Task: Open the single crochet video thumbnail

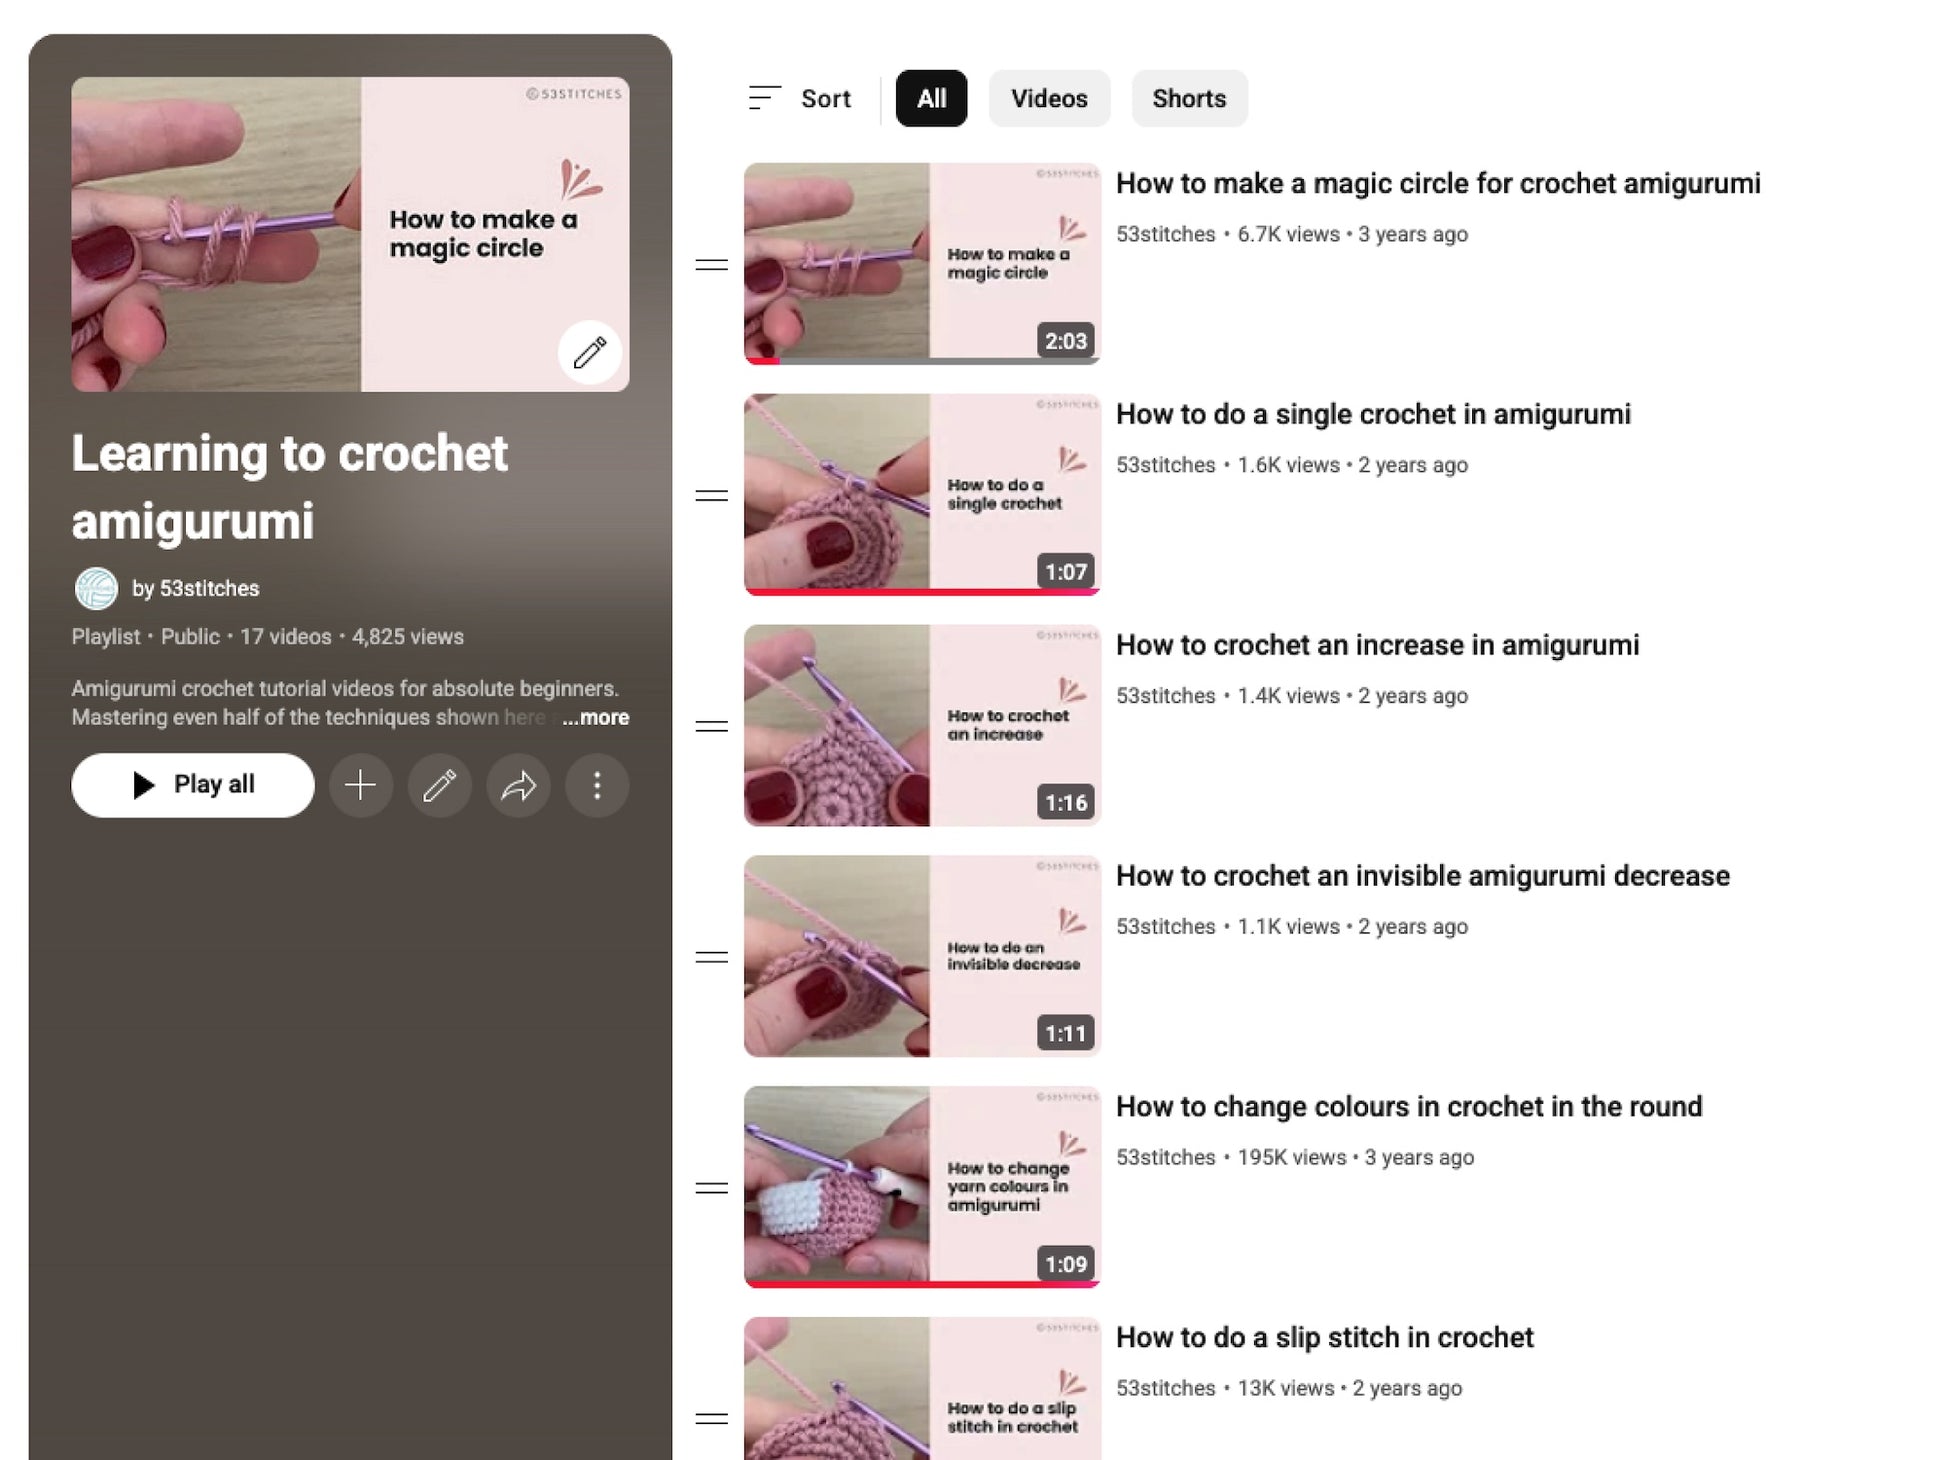Action: pos(922,494)
